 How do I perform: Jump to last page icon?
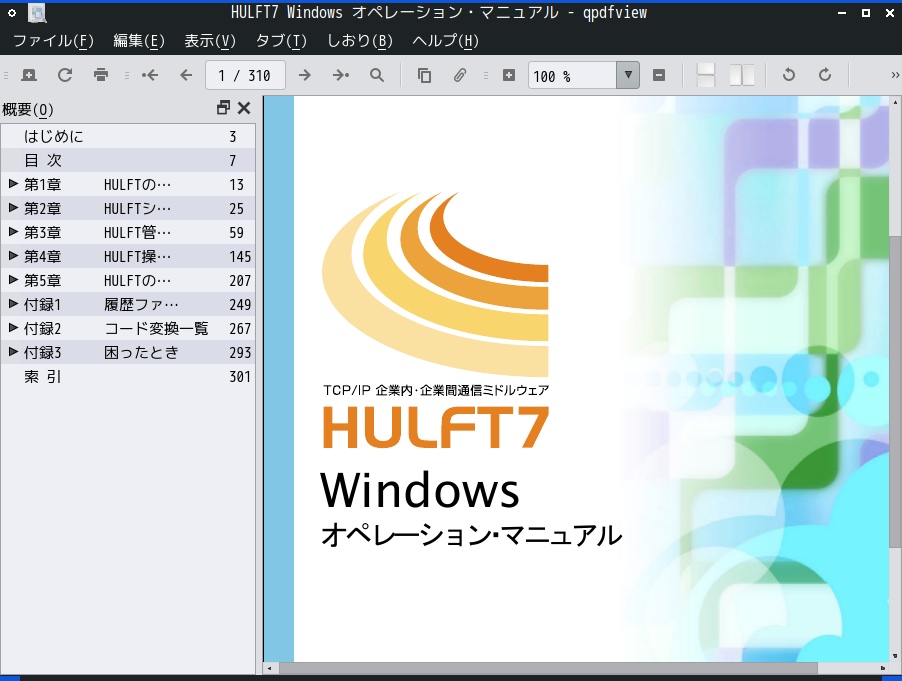[341, 75]
